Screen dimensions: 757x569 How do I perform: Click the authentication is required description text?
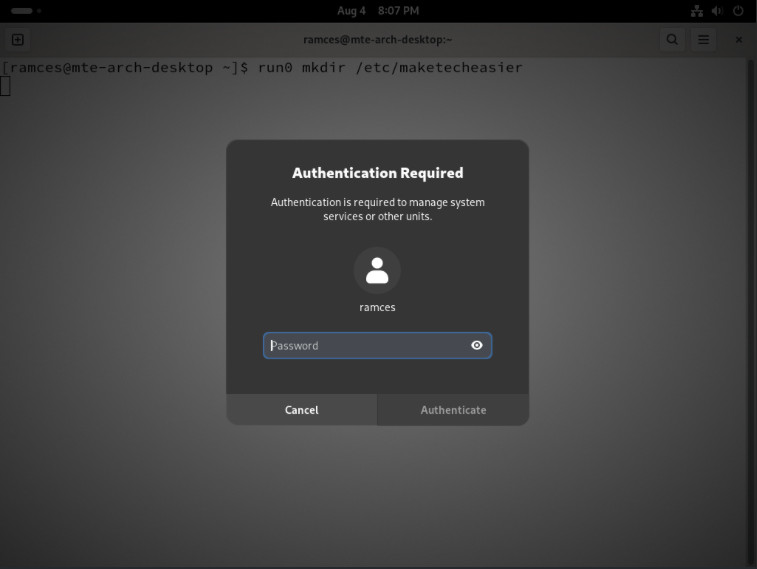click(x=378, y=209)
